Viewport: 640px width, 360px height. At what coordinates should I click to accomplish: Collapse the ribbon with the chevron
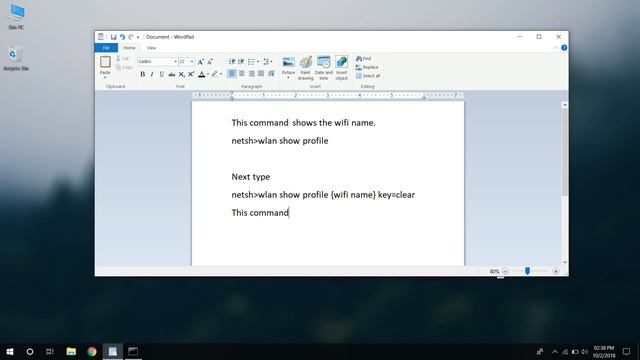[x=556, y=48]
